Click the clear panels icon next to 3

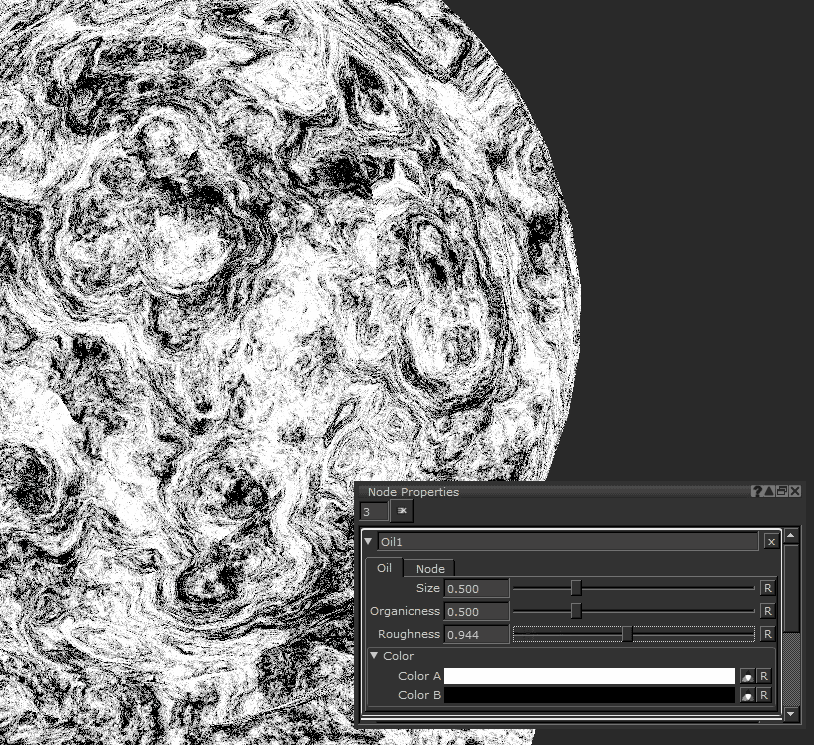pyautogui.click(x=402, y=511)
